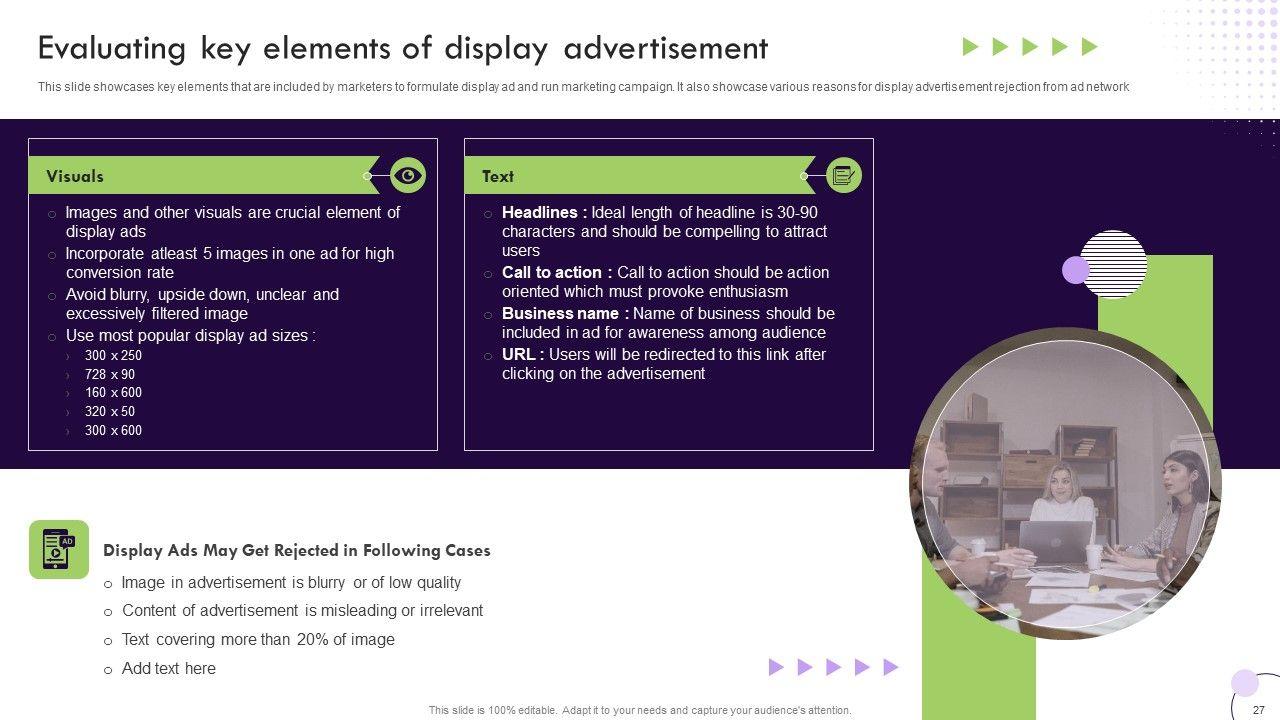The height and width of the screenshot is (720, 1280).
Task: Click the green mobile ad icon
Action: point(58,549)
